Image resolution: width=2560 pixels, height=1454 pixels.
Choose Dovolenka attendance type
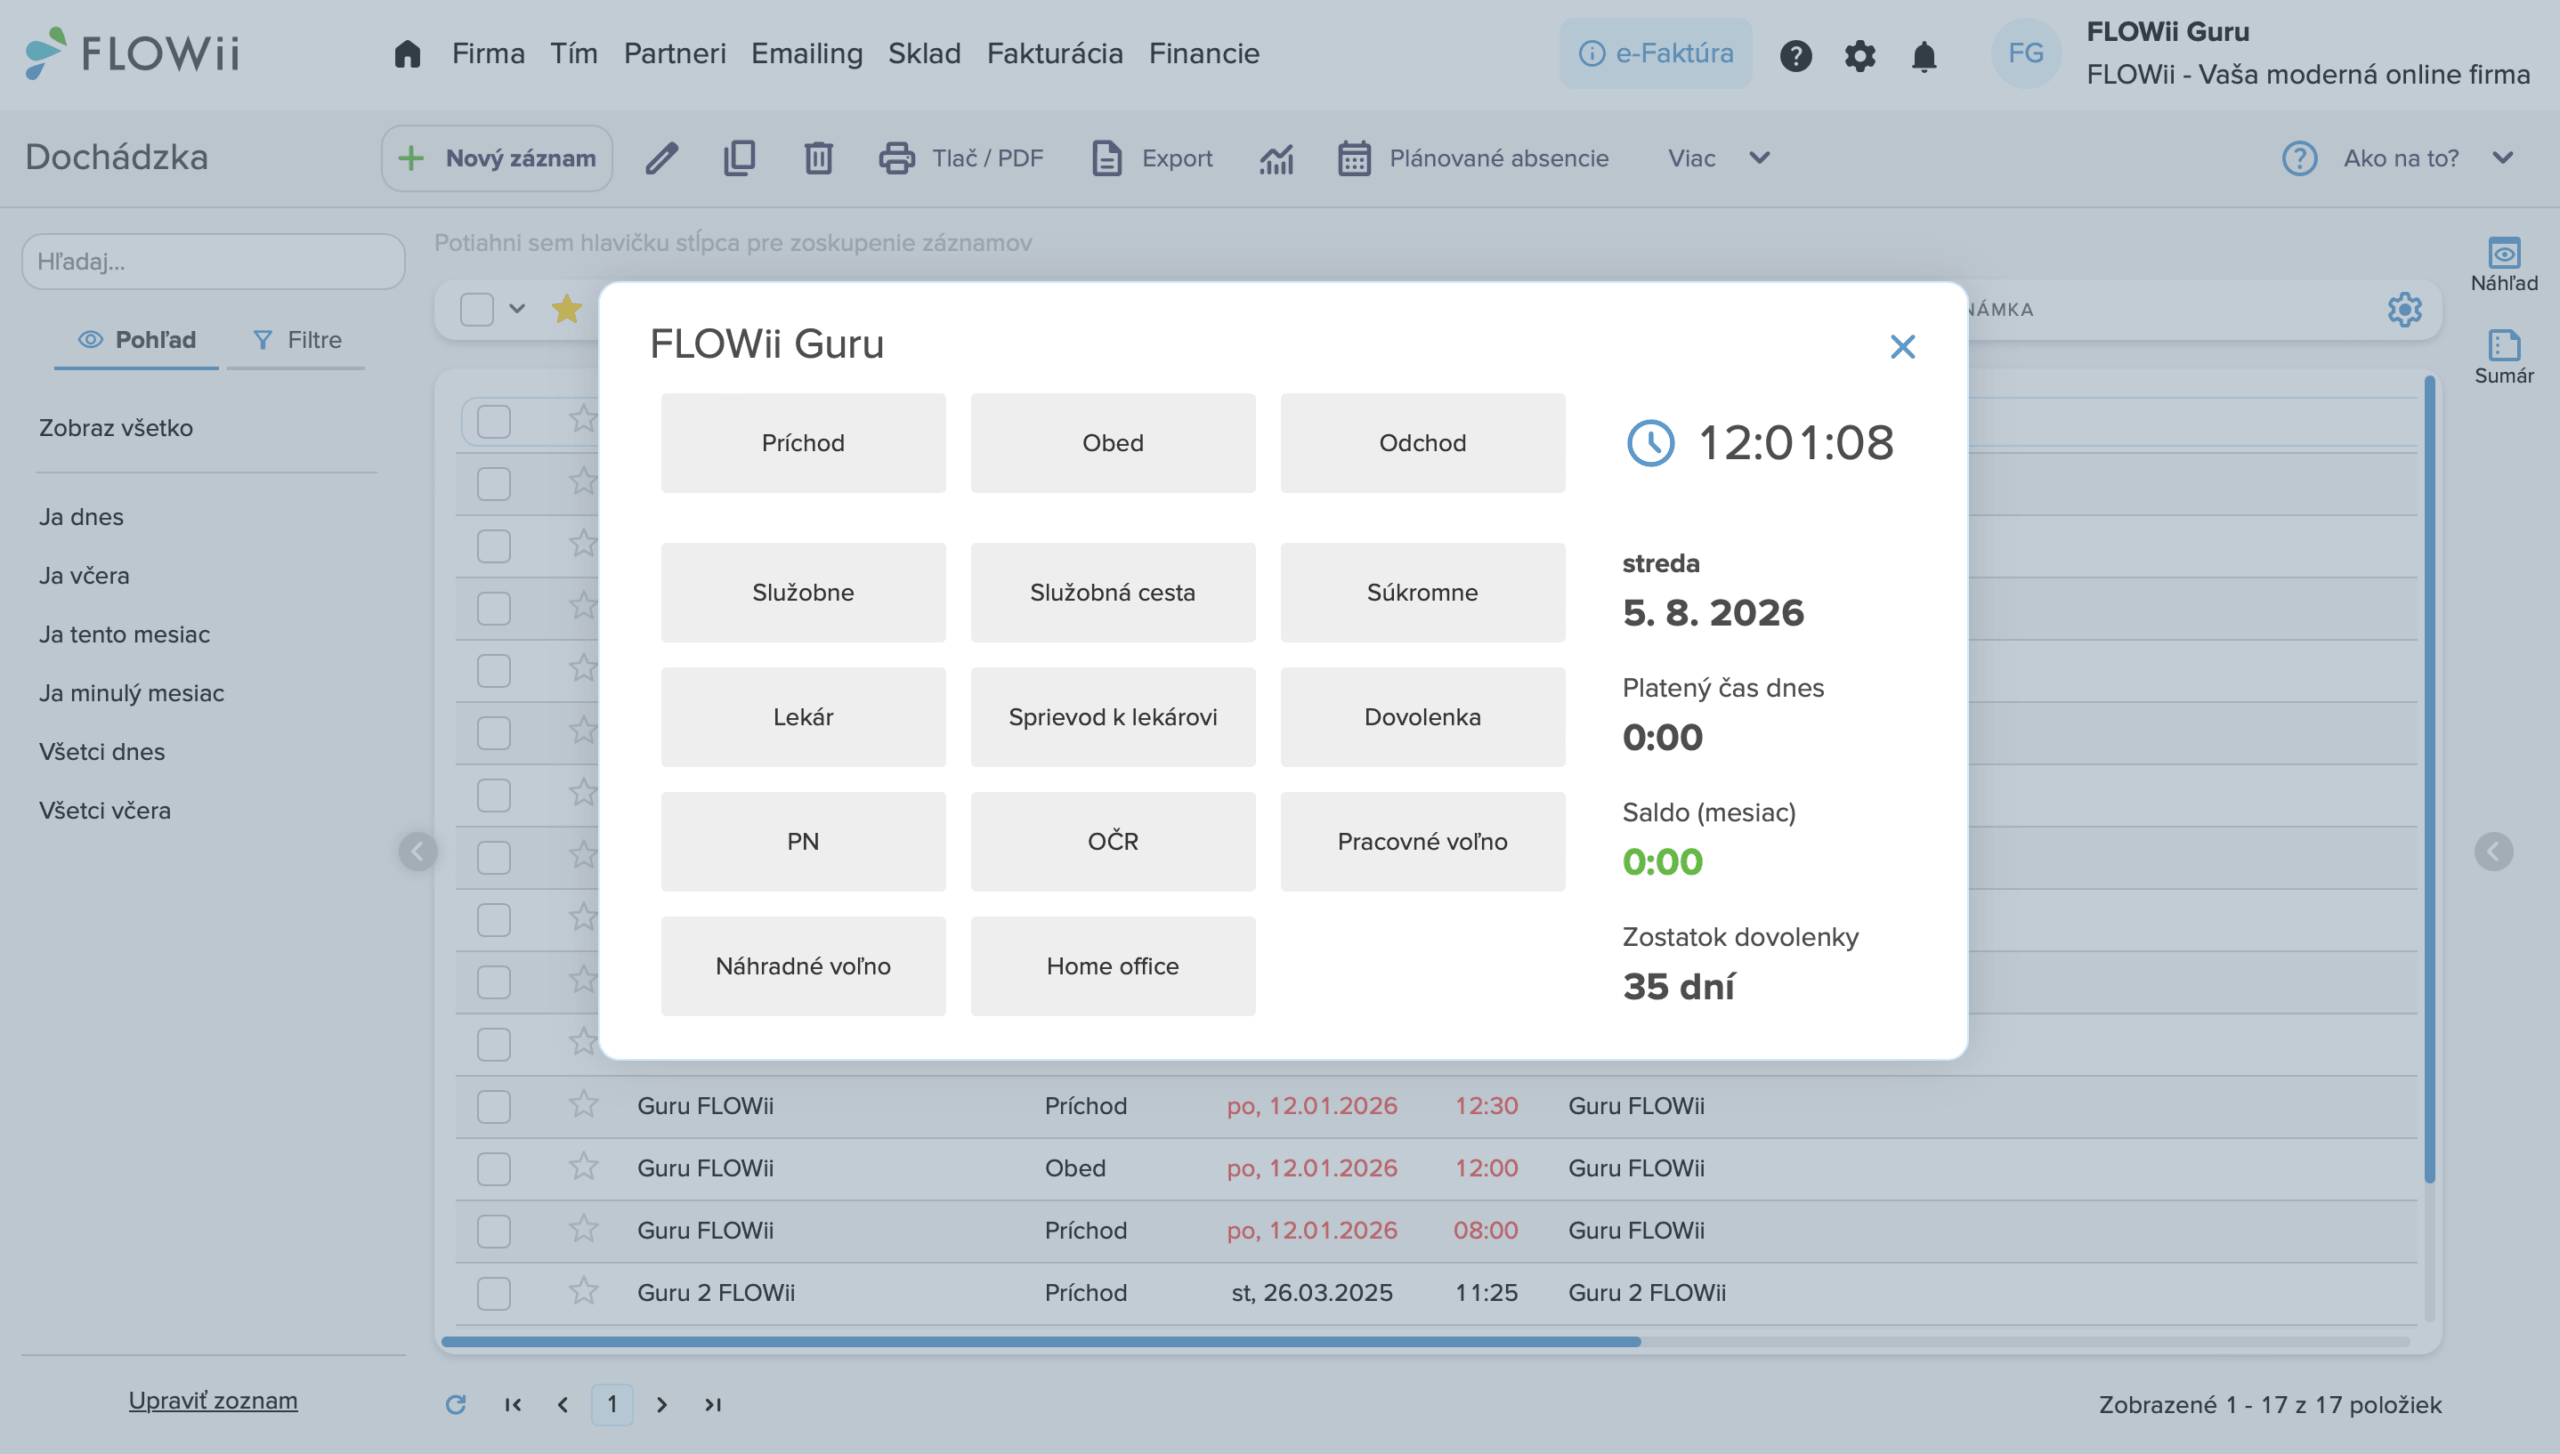[1423, 717]
